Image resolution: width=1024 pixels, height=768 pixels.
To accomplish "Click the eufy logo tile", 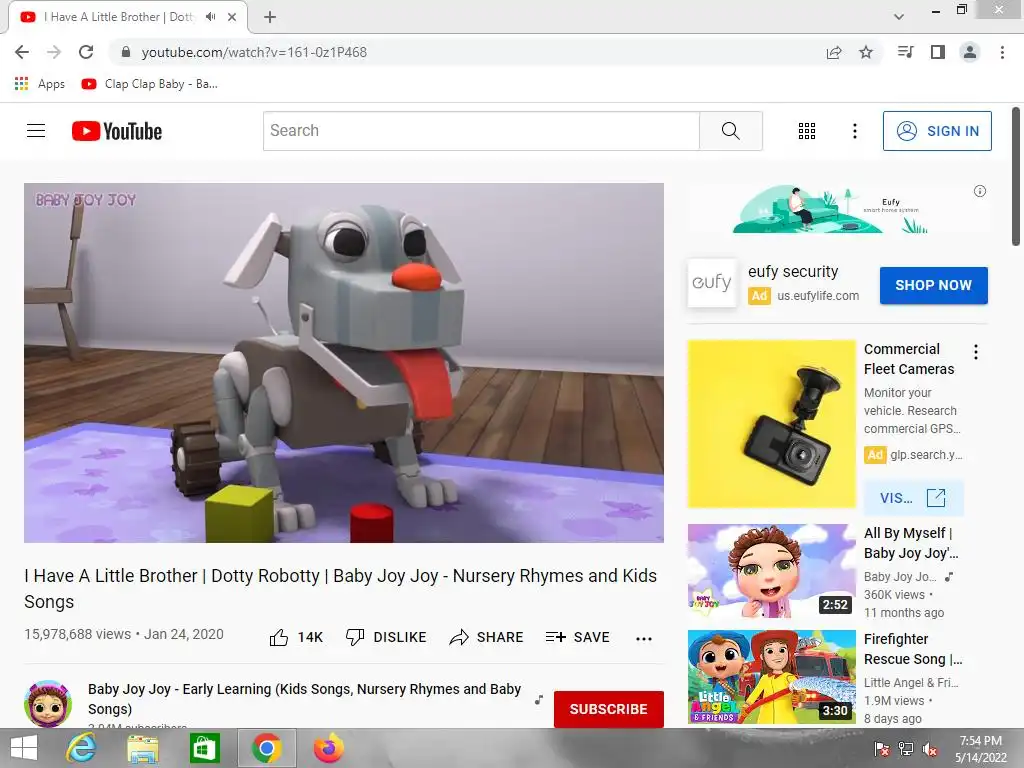I will 712,283.
